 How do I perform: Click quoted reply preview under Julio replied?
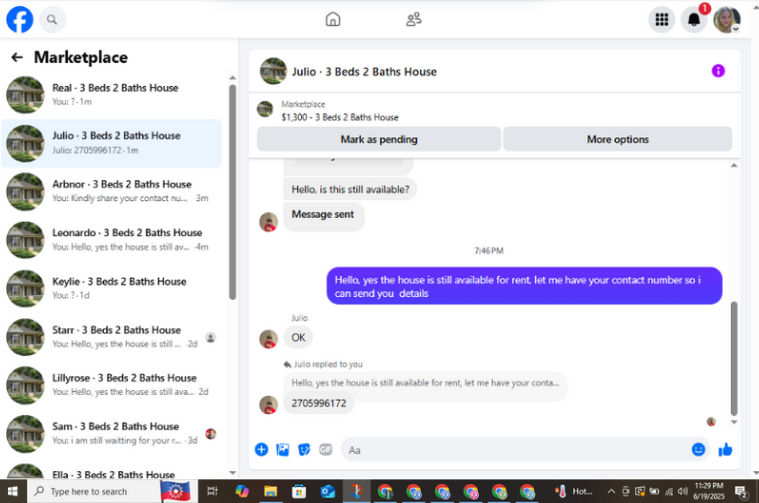[x=425, y=383]
